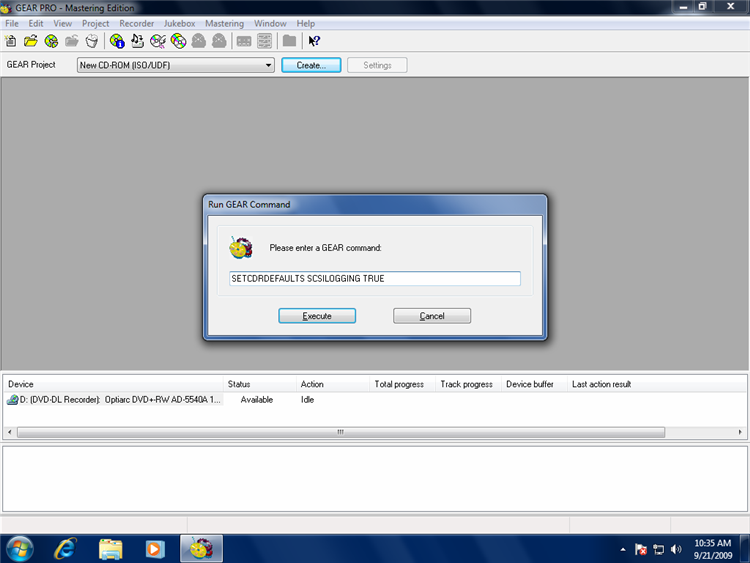Click the disc info icon
The height and width of the screenshot is (563, 750).
pos(117,41)
